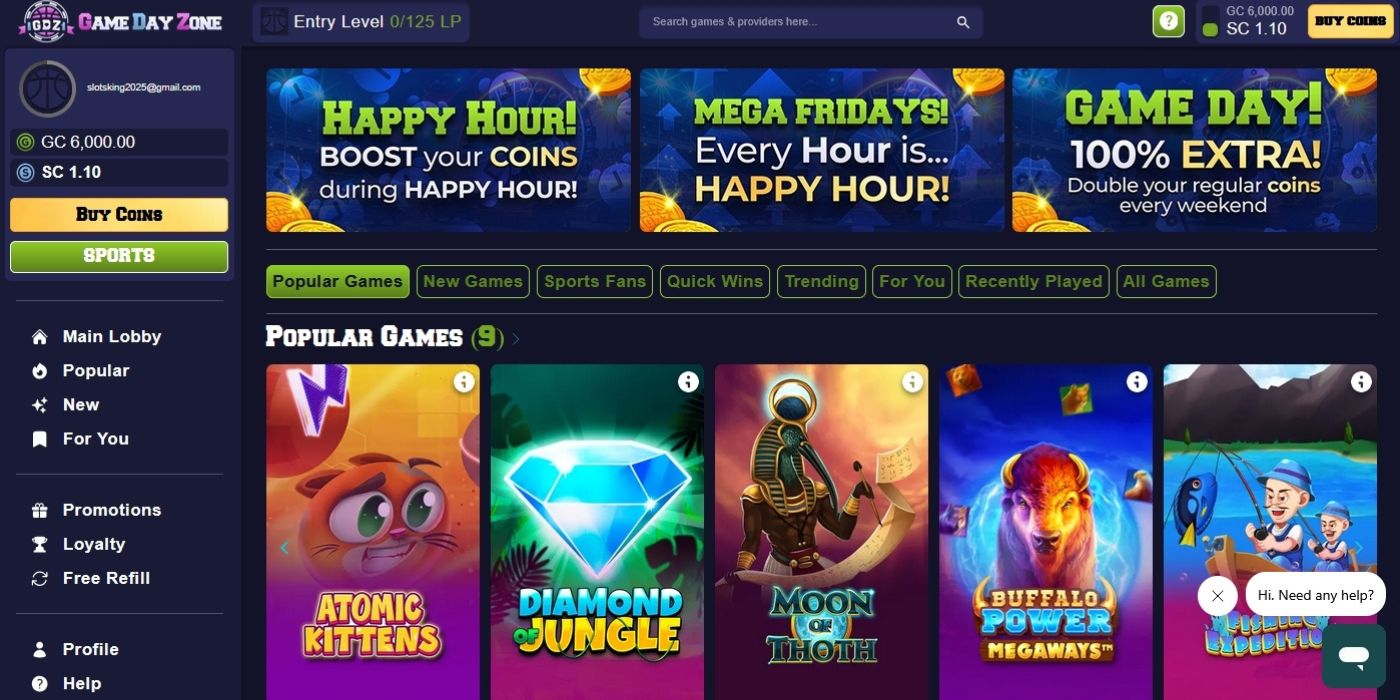Select the New Games category tab
1400x700 pixels.
tap(473, 281)
